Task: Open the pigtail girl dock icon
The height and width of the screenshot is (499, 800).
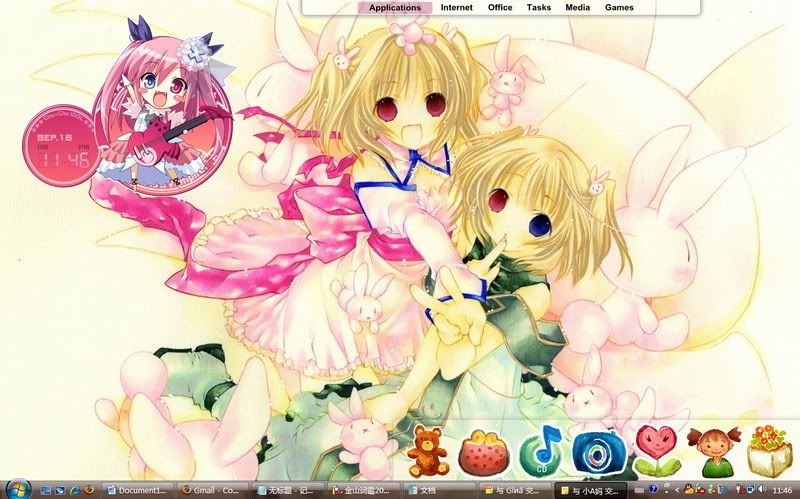Action: point(714,450)
